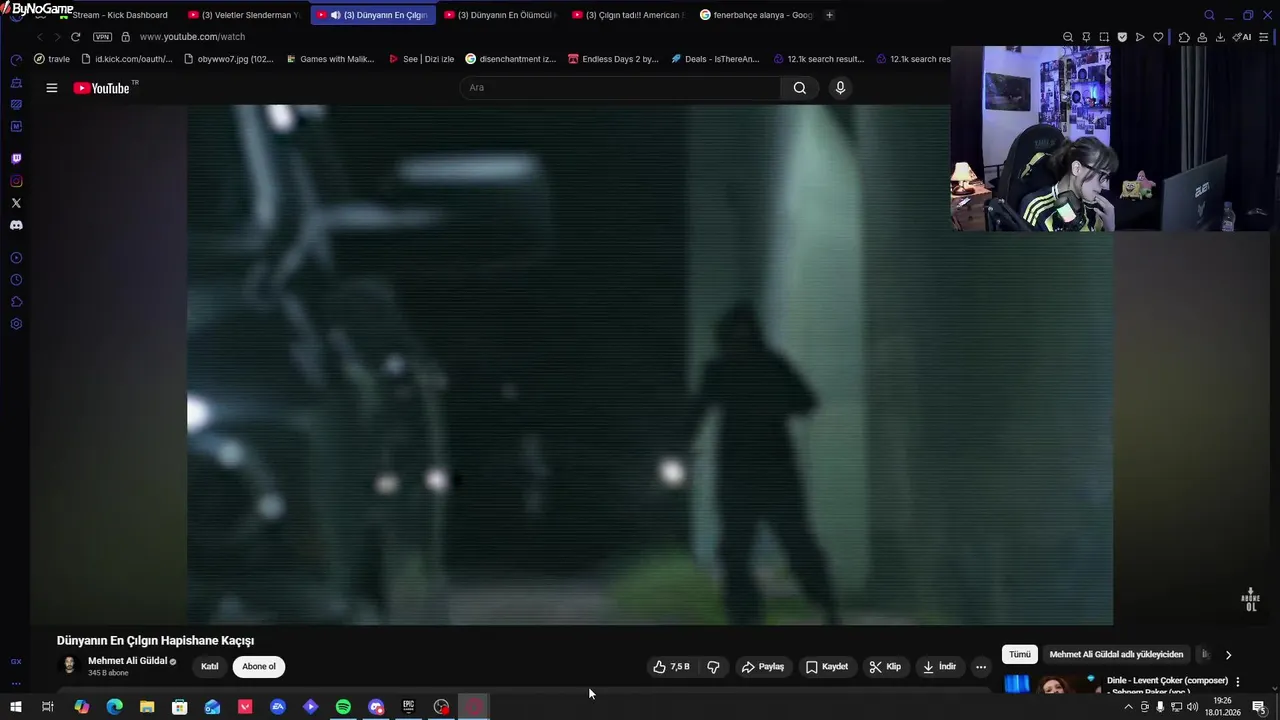Switch to fenerbahçe alanya Google tab

(757, 15)
